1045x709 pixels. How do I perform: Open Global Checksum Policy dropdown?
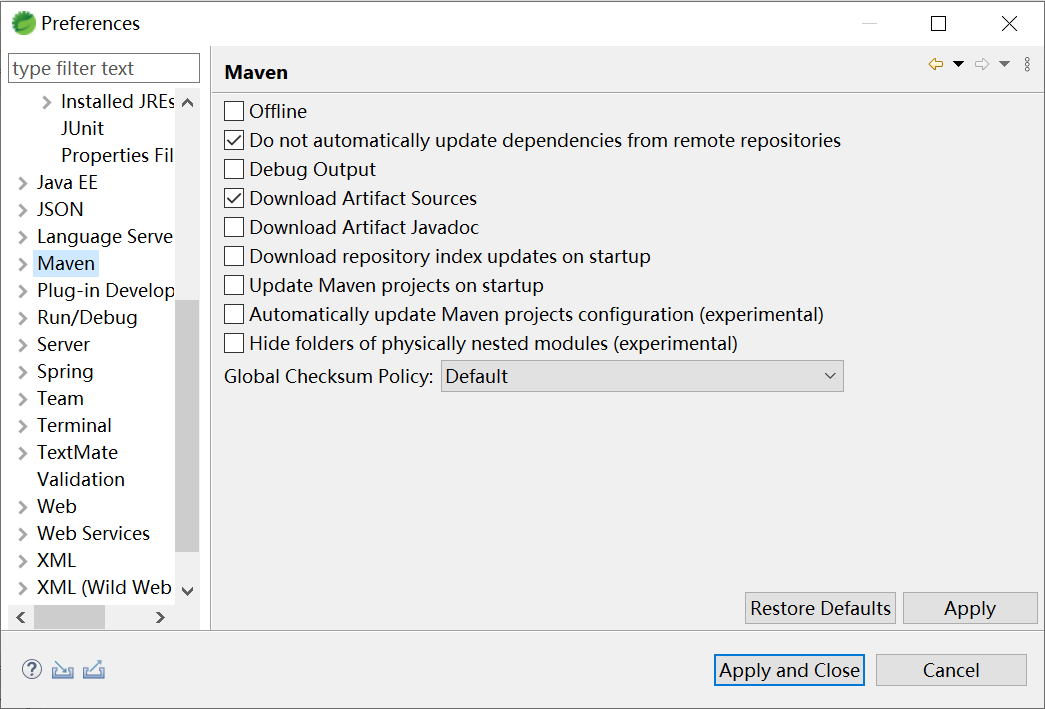642,376
